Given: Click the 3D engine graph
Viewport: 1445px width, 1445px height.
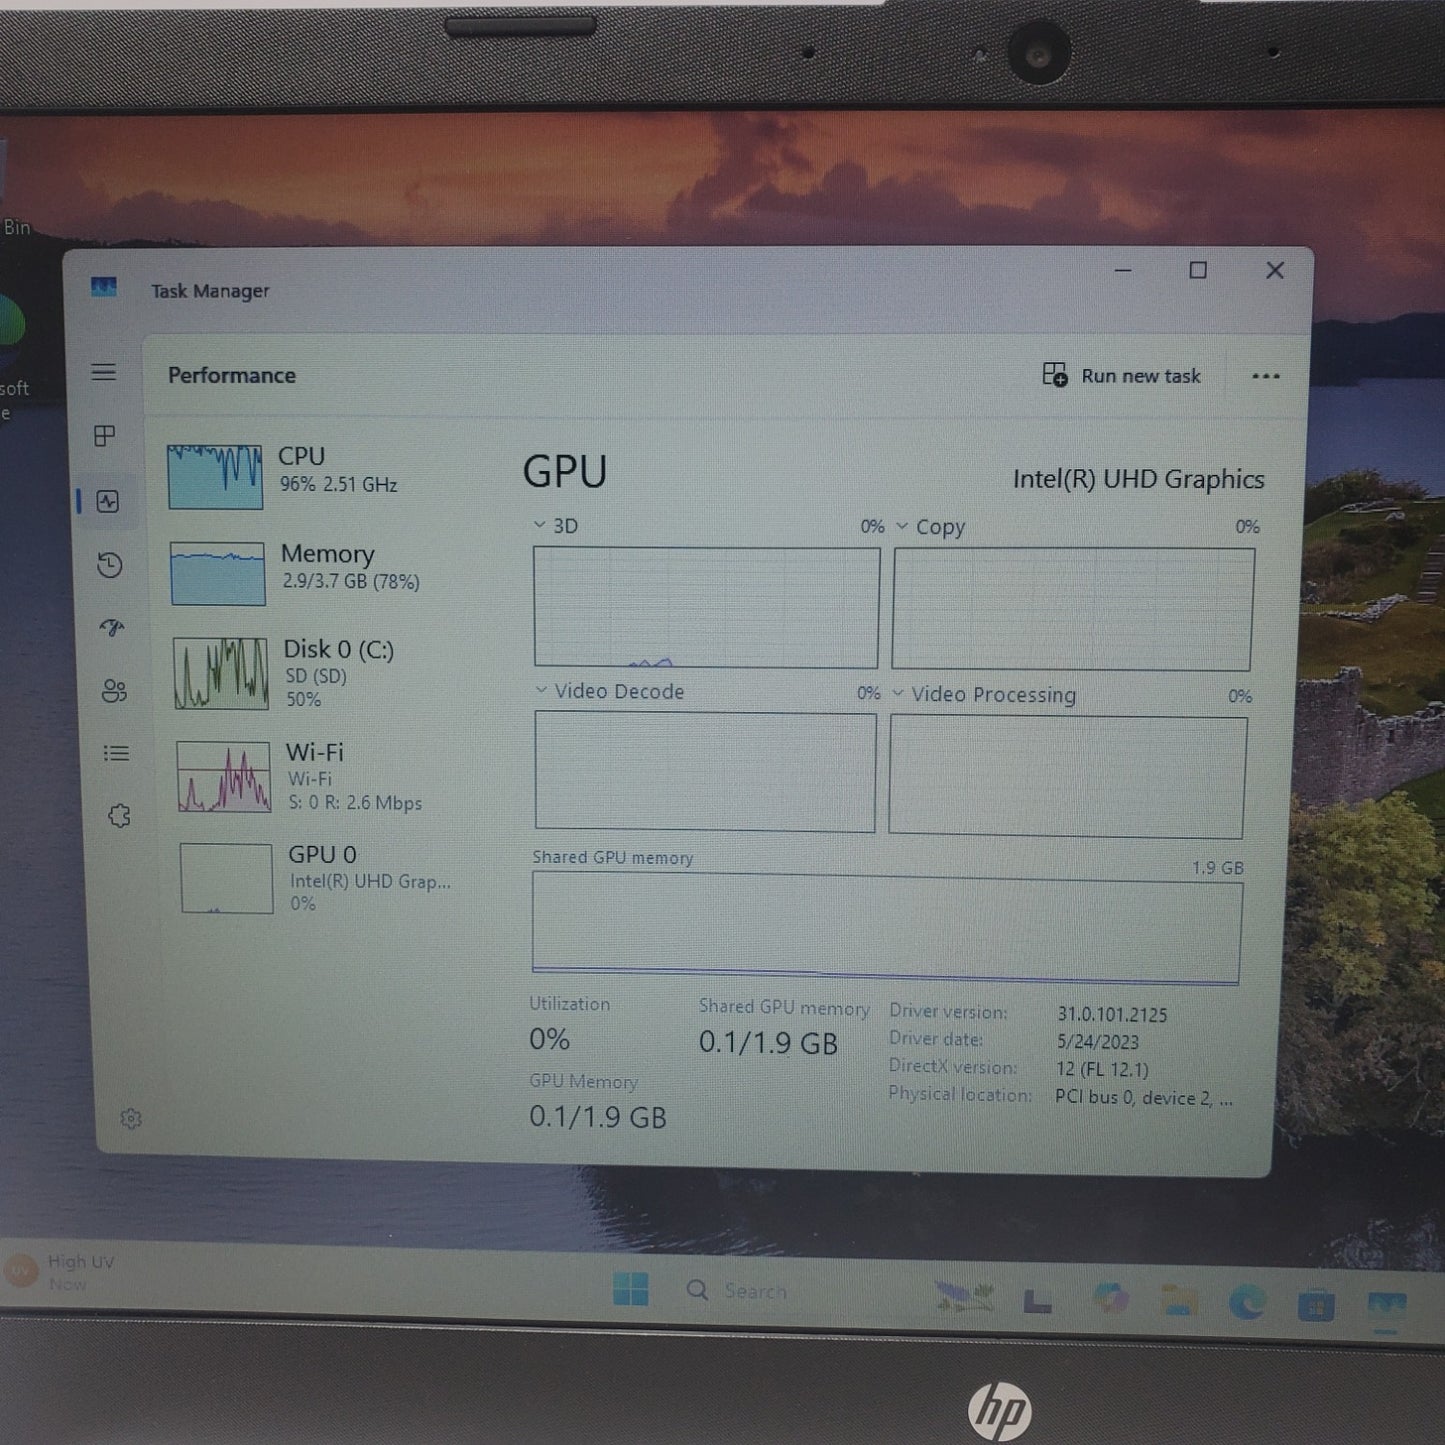Looking at the screenshot, I should 706,607.
